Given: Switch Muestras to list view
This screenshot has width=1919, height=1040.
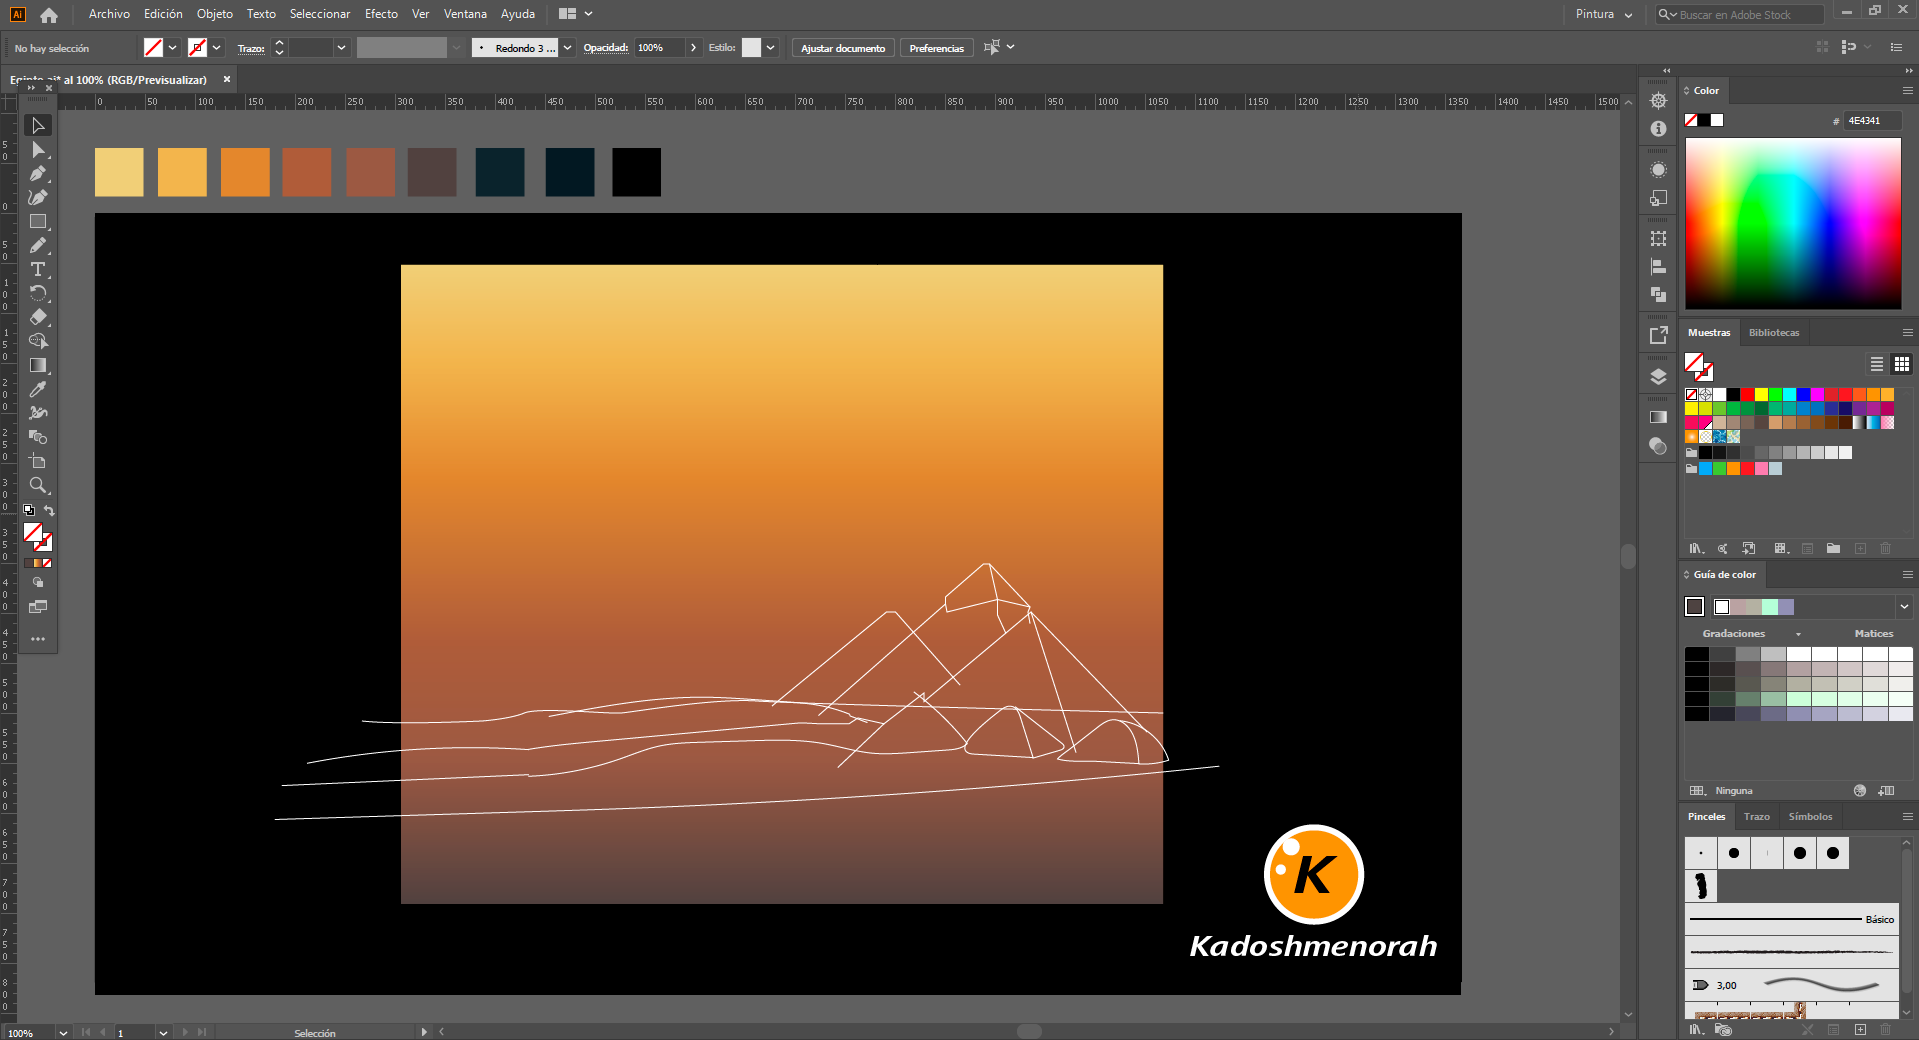Looking at the screenshot, I should [1877, 364].
